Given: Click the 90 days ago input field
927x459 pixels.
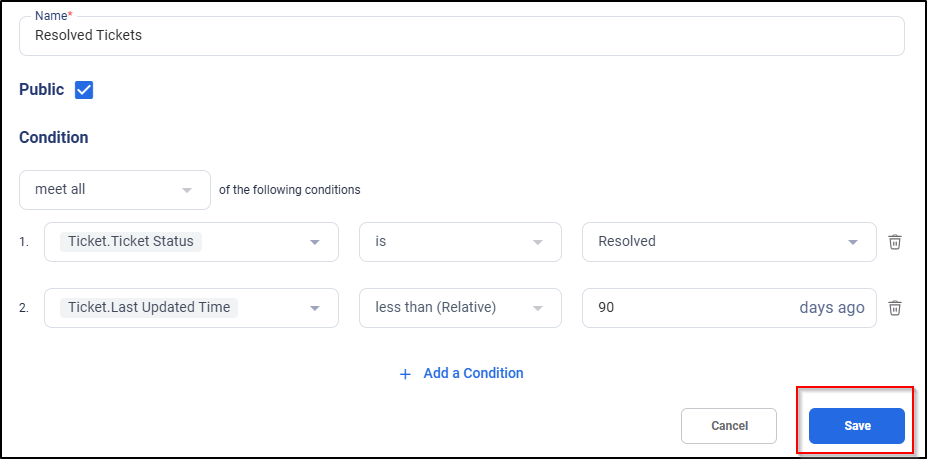Looking at the screenshot, I should pos(729,308).
